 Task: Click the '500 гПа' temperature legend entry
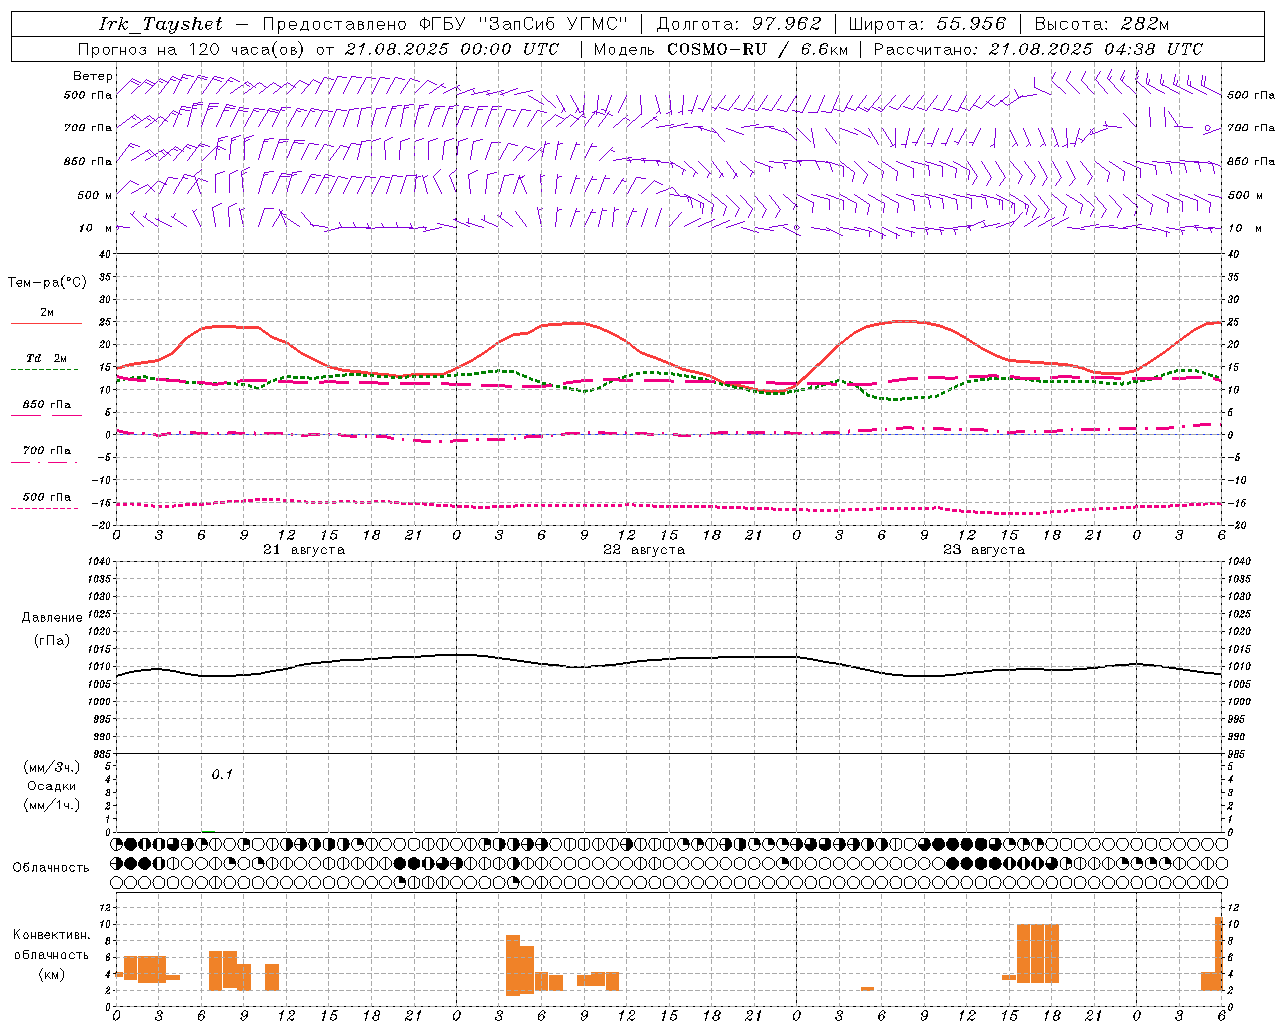[46, 497]
